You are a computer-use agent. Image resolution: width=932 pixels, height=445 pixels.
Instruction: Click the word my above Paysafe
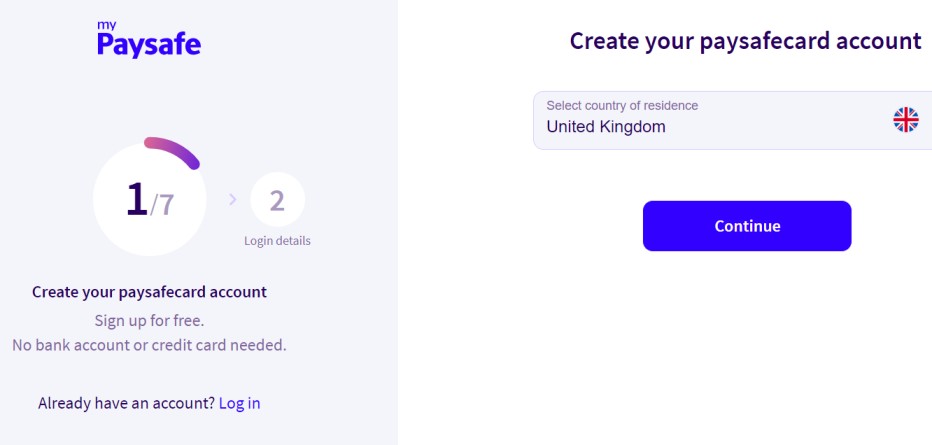click(106, 26)
